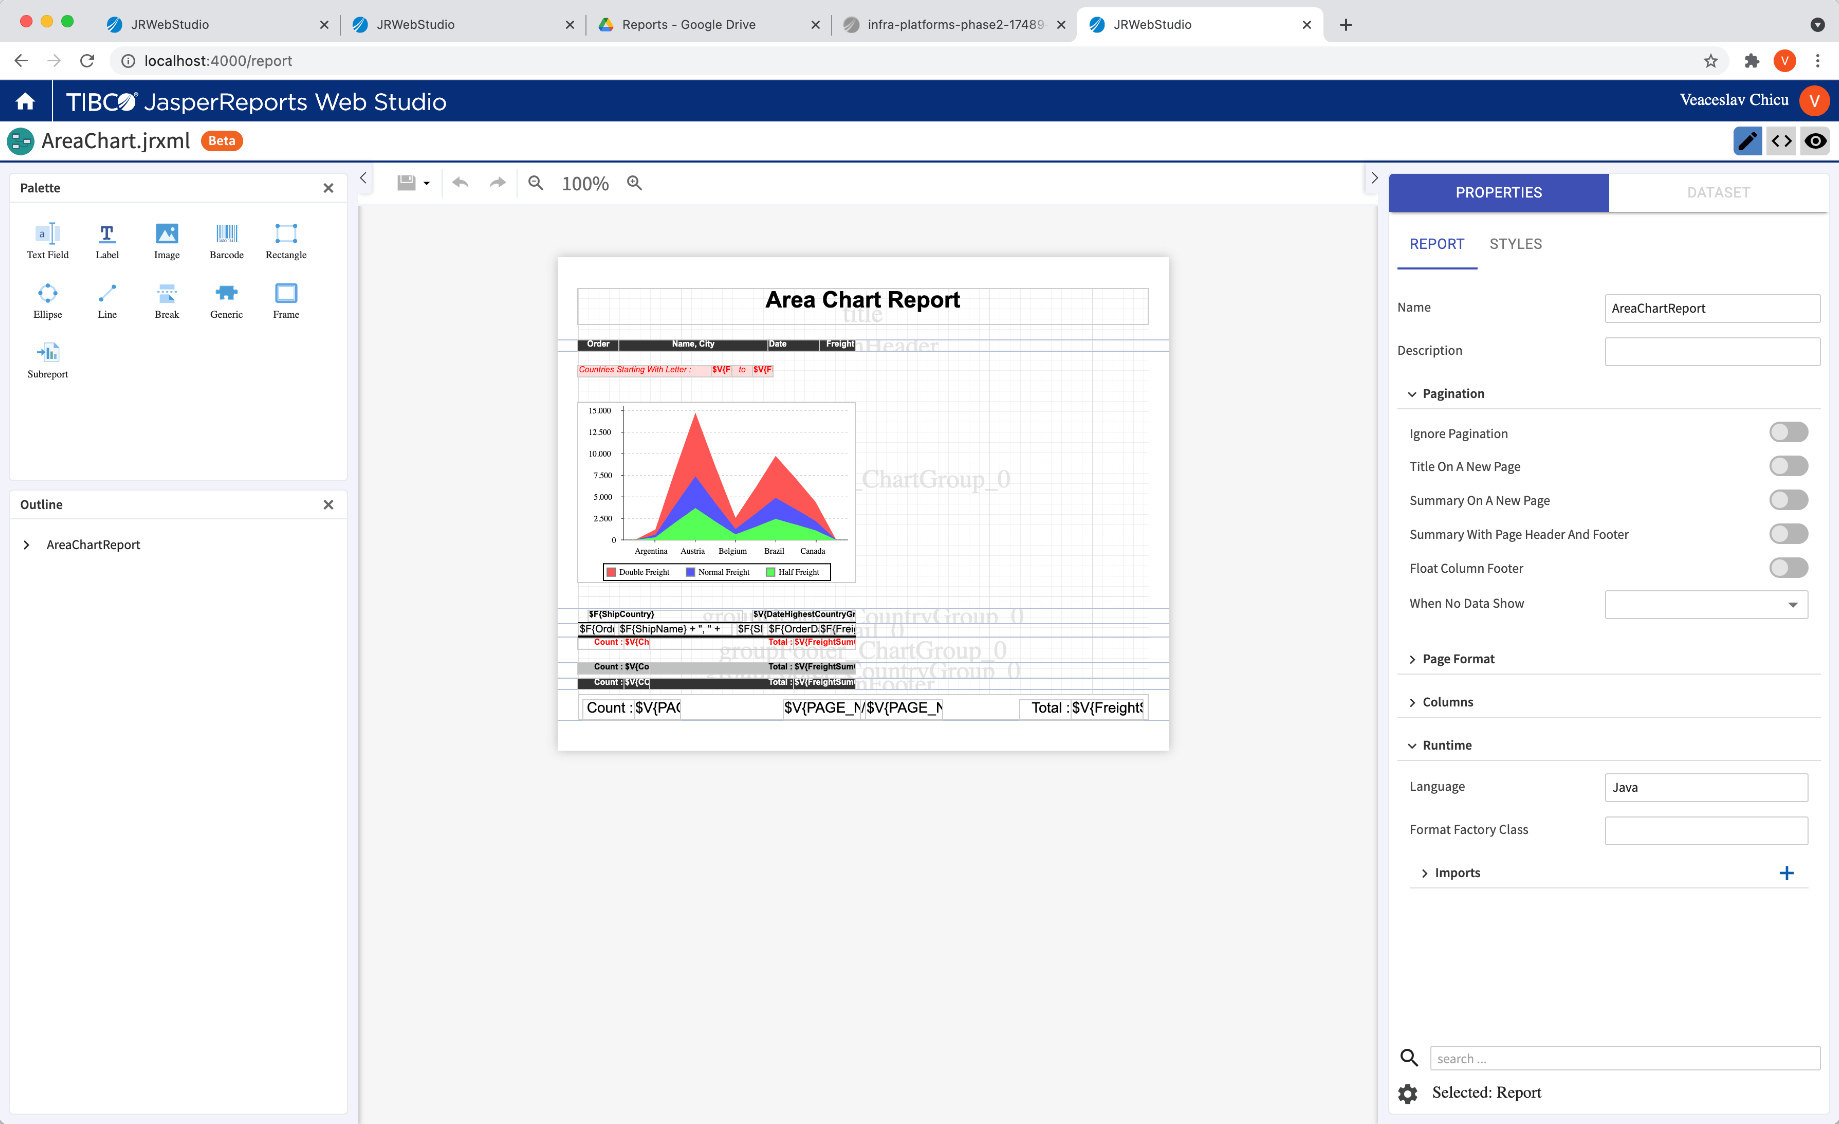Open the browser extensions puzzle icon
The height and width of the screenshot is (1124, 1839).
click(1751, 61)
